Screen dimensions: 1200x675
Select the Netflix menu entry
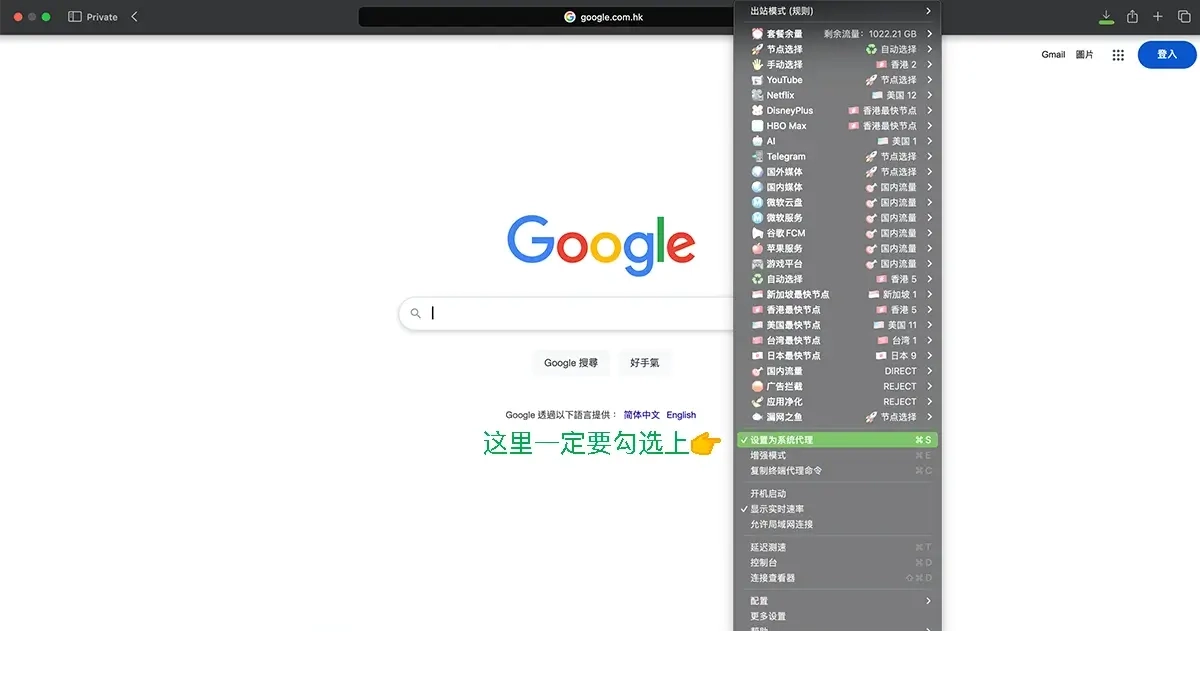780,95
